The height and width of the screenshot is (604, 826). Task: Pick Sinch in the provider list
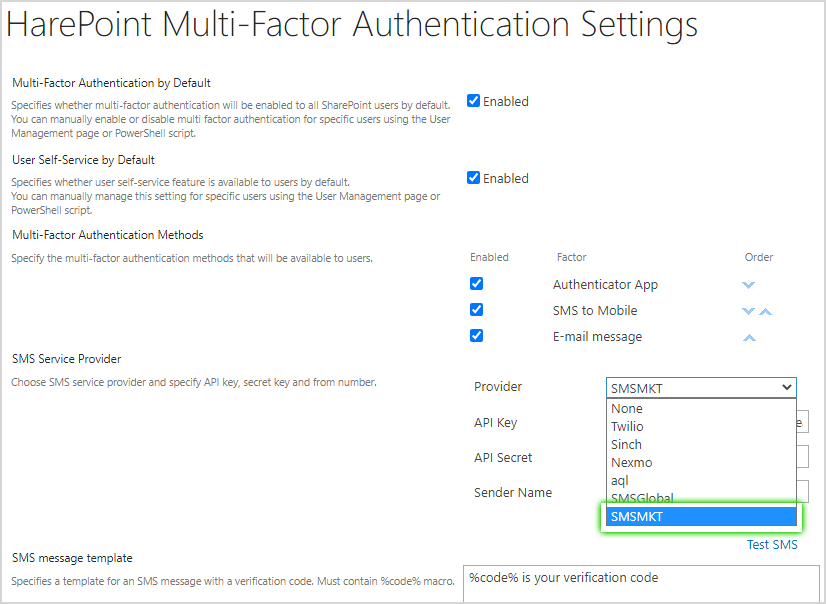click(626, 444)
